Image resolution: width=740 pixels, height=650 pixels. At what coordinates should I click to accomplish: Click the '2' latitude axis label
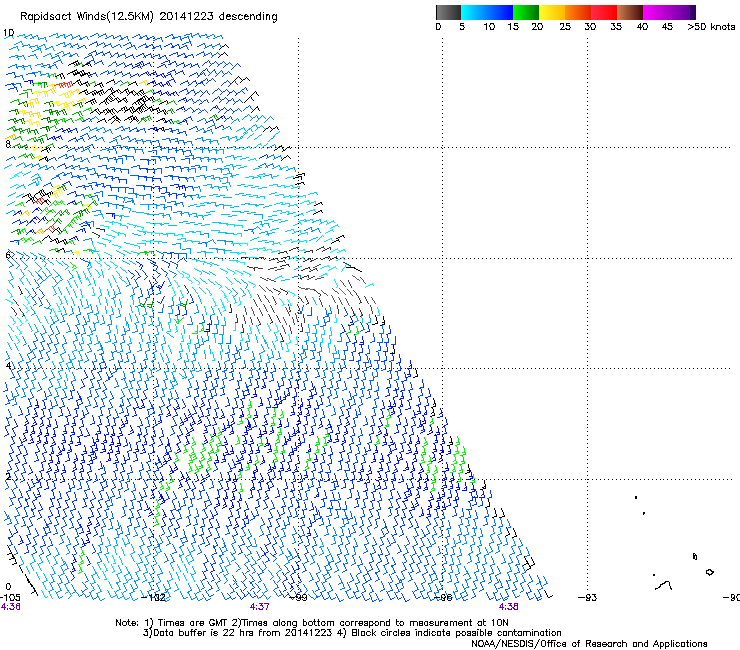[x=8, y=476]
